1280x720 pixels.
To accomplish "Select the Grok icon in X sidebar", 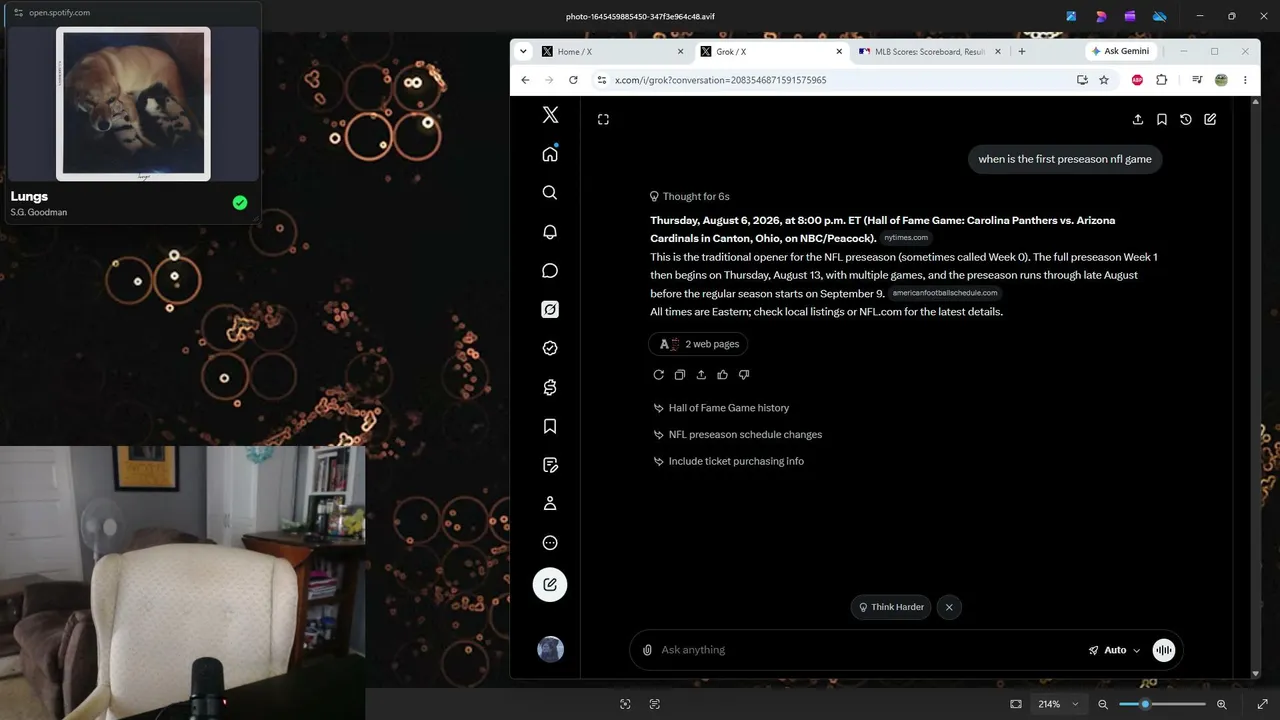I will pos(550,310).
